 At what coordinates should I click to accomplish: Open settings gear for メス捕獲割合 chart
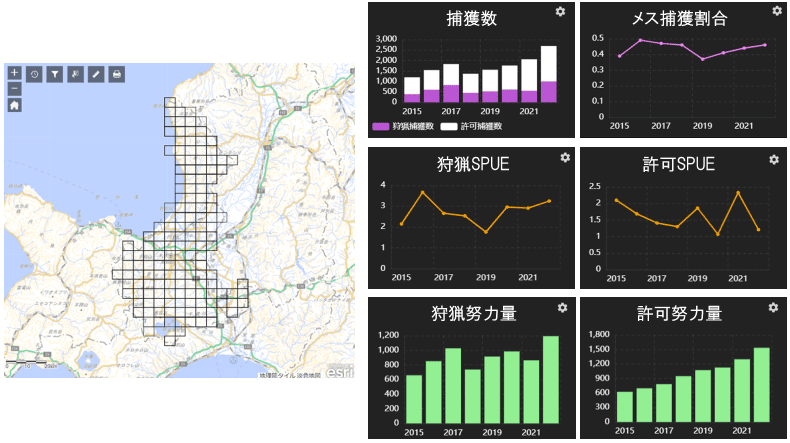point(776,12)
